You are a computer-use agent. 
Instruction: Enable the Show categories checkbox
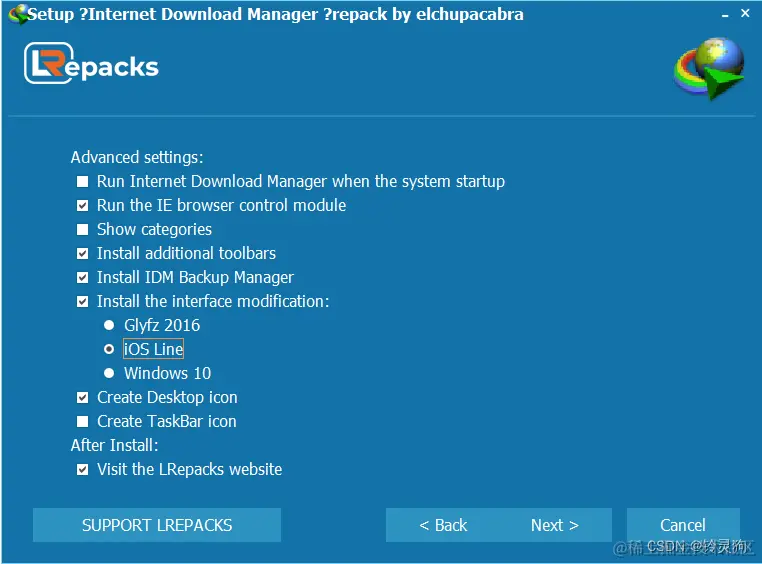83,229
